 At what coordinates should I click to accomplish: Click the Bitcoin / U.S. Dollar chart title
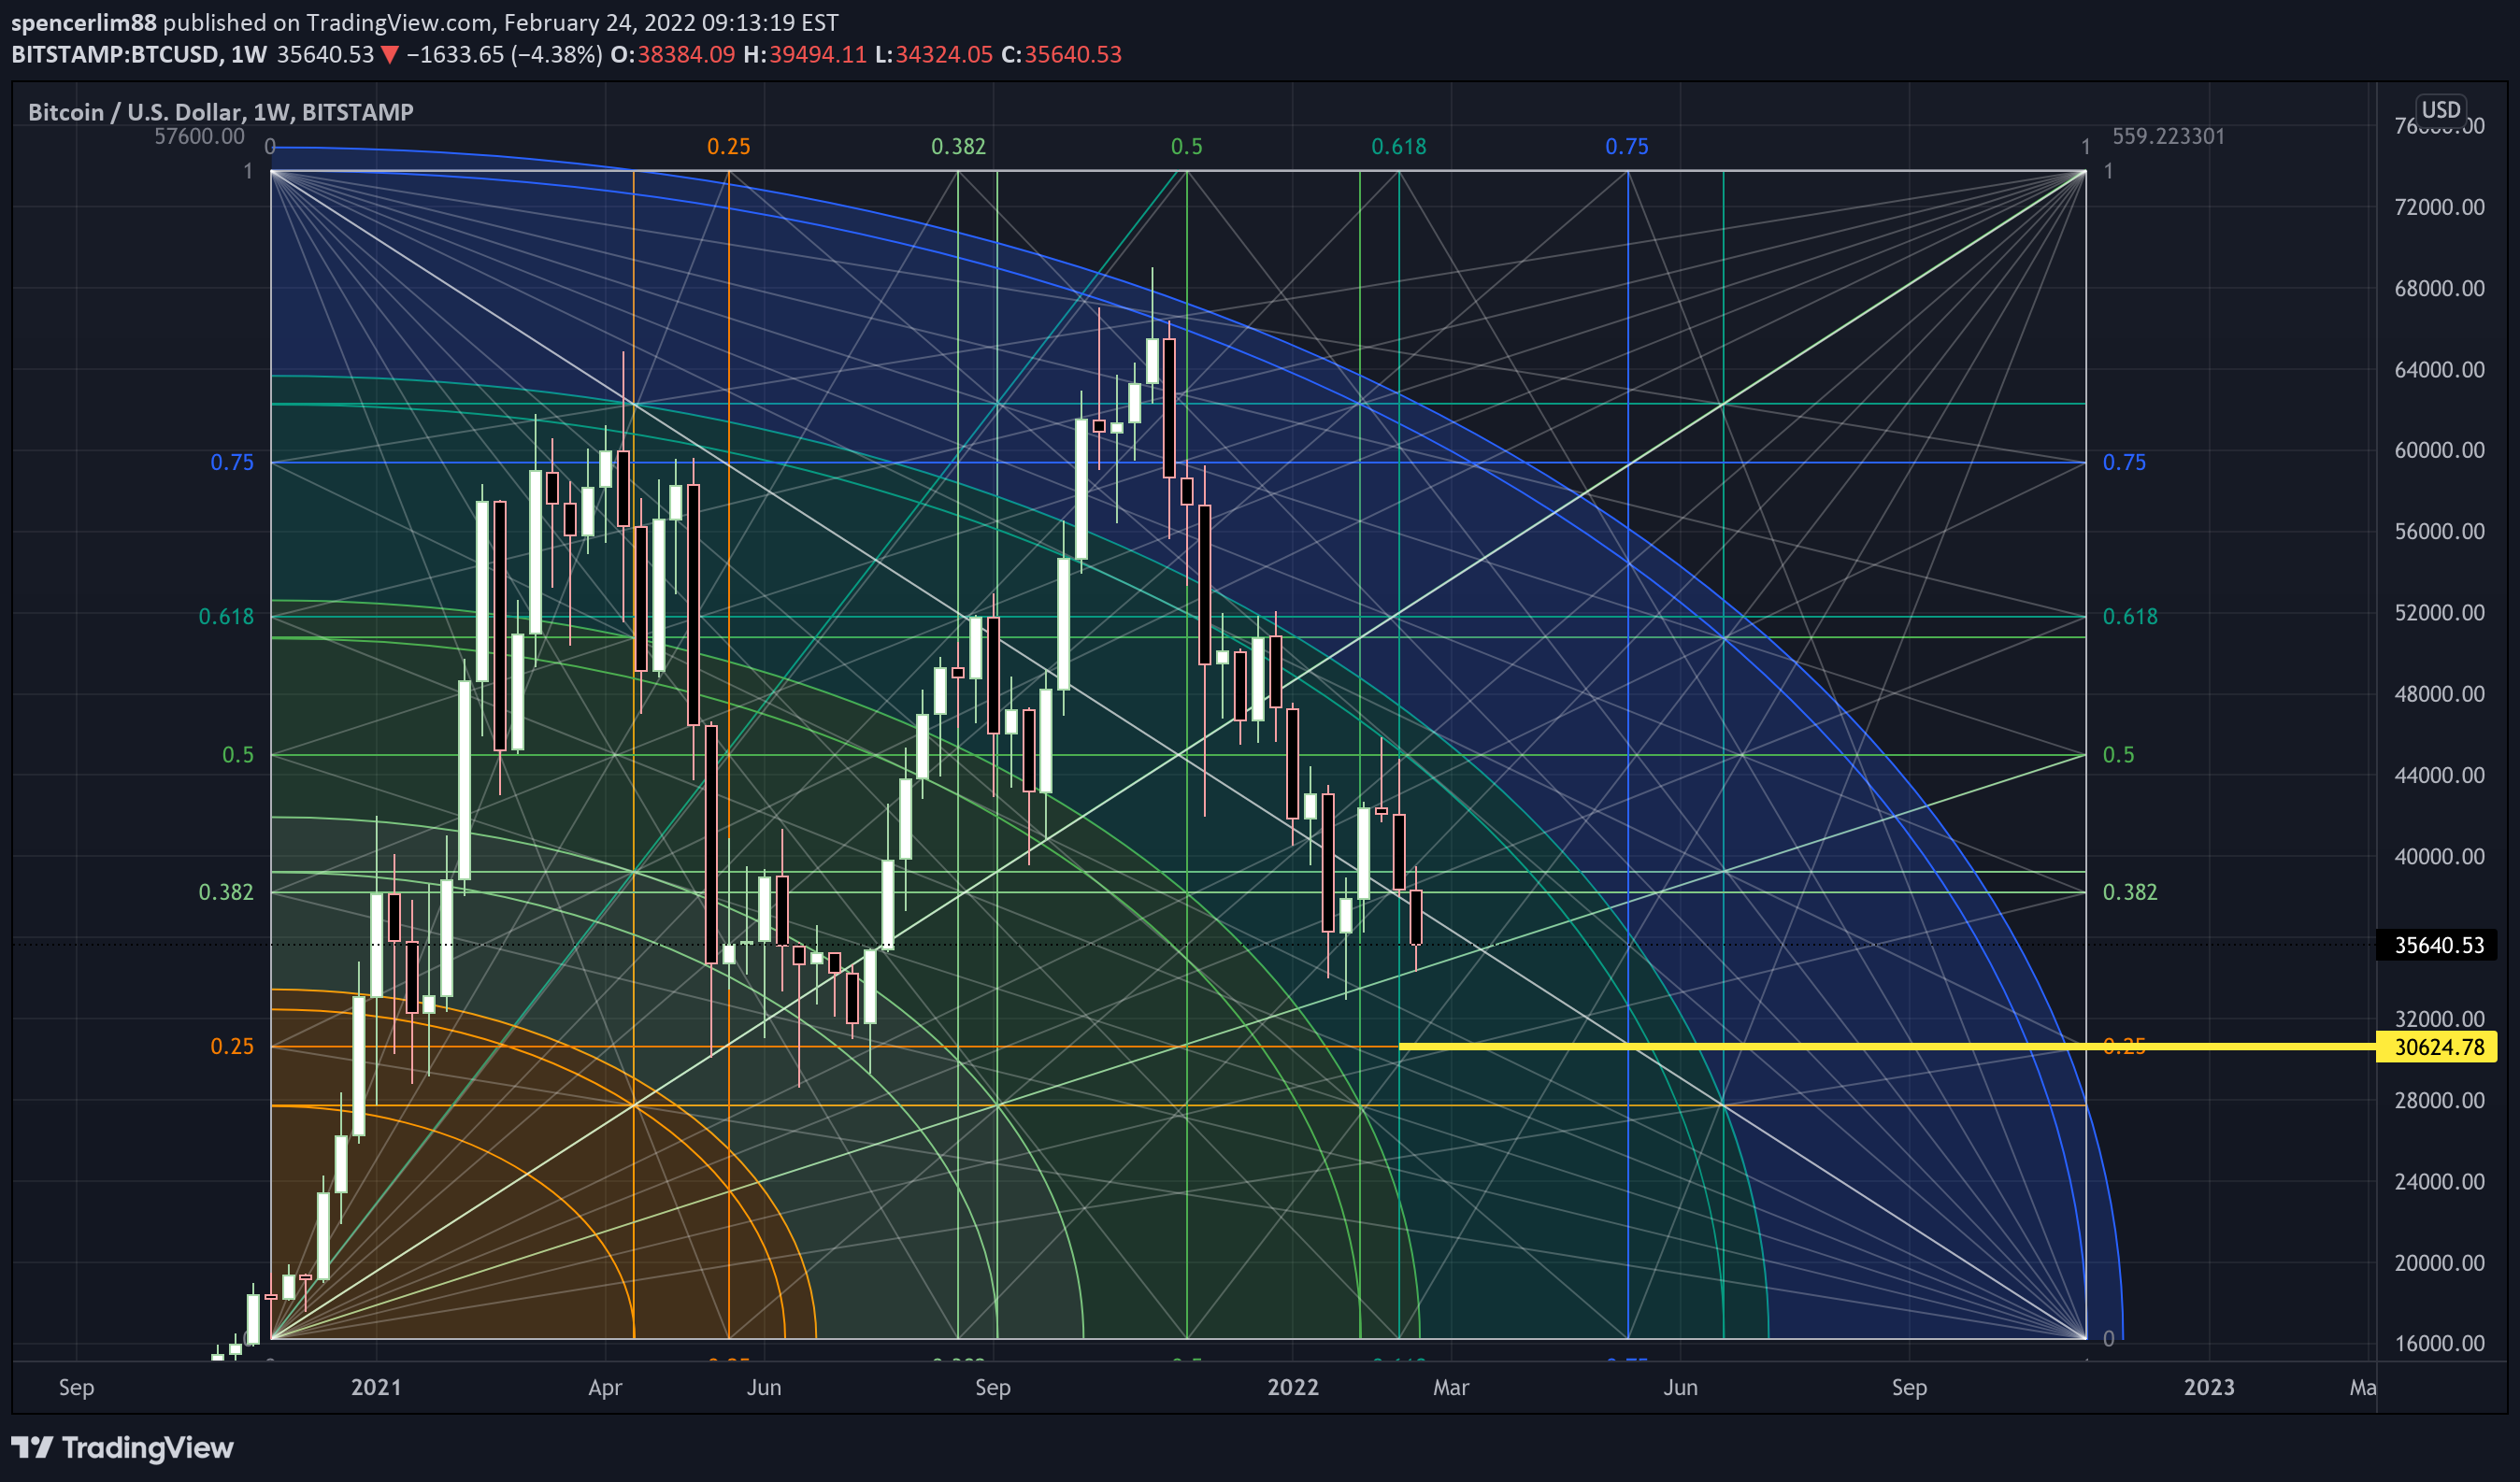221,112
